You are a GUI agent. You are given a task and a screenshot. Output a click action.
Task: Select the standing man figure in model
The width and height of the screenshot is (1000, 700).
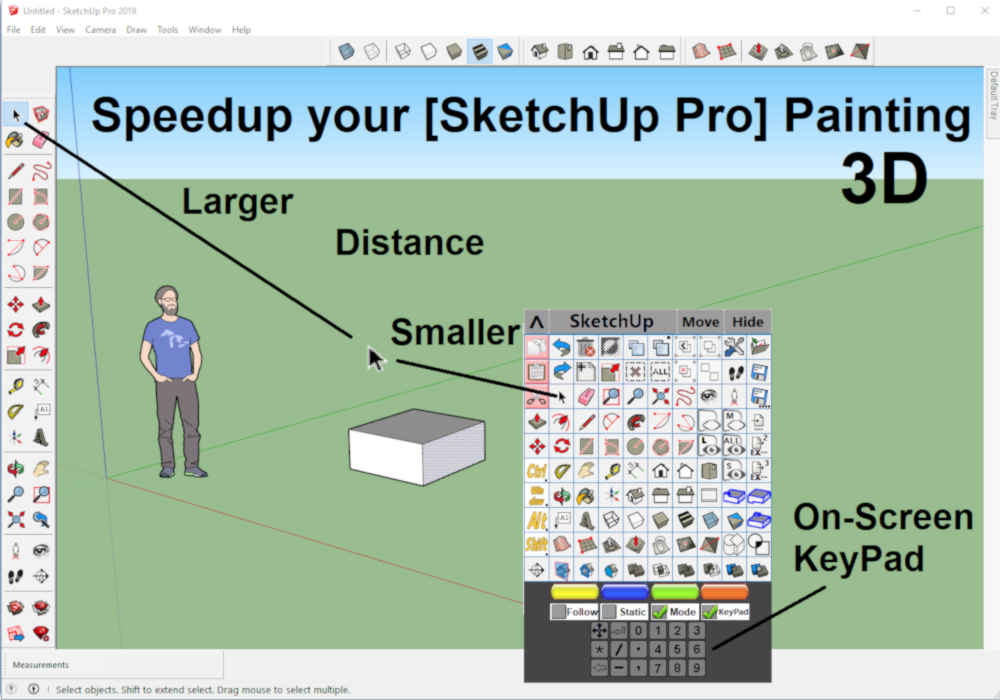(x=172, y=382)
